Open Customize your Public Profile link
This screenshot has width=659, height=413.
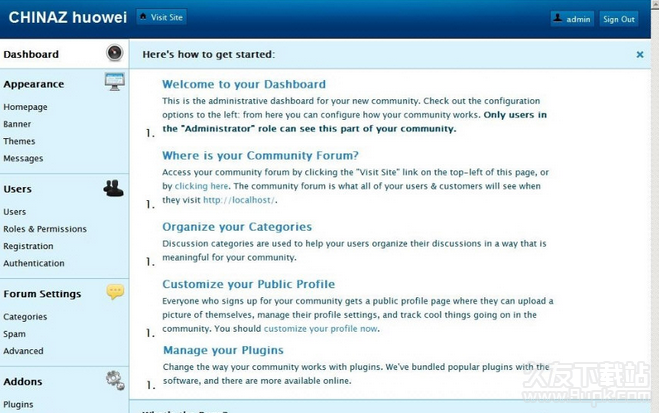point(248,284)
